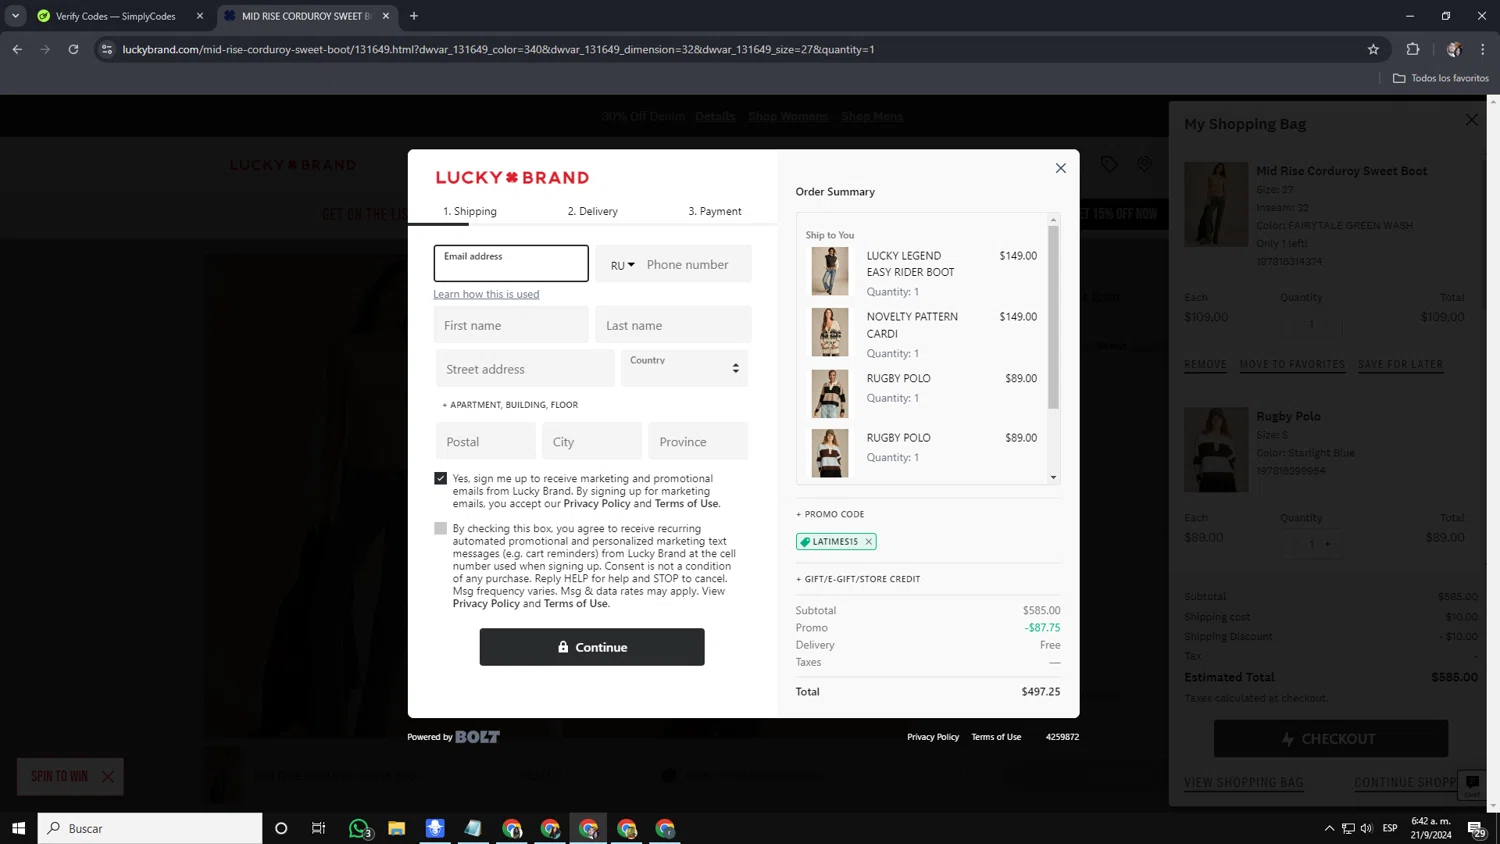
Task: Switch to Mid Rise Corduroy Sweet Boot tab
Action: pos(305,16)
